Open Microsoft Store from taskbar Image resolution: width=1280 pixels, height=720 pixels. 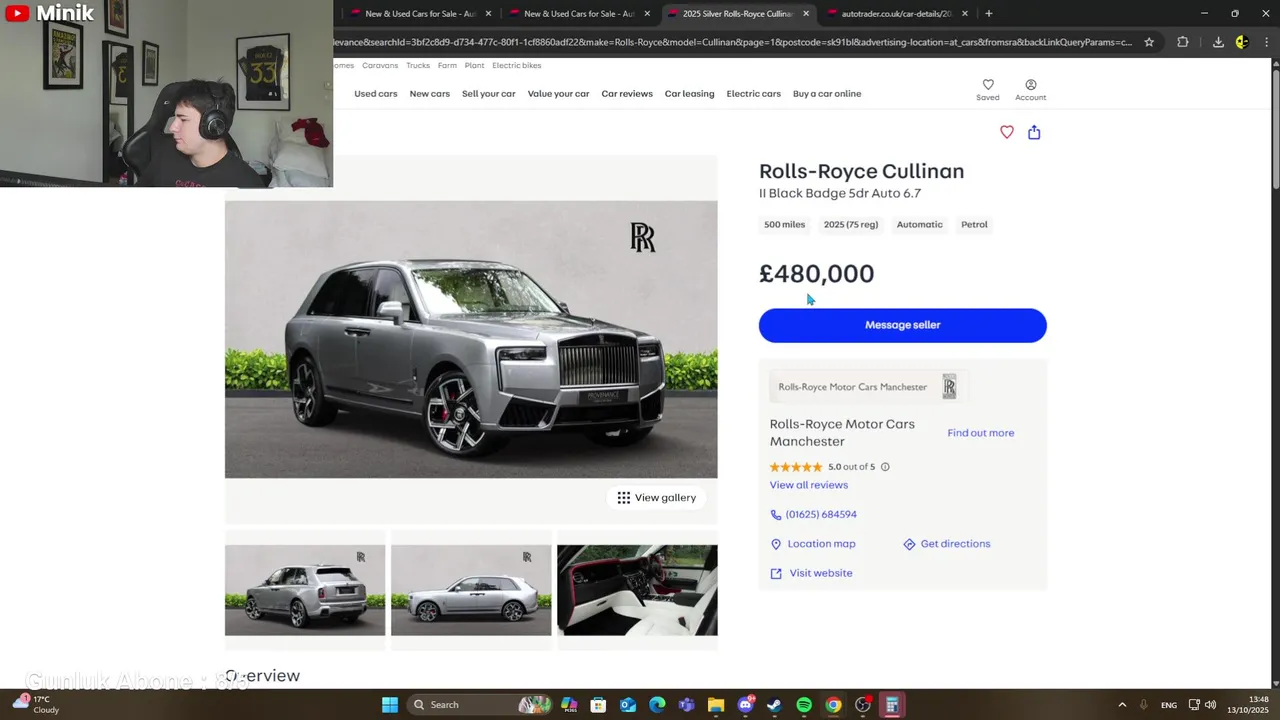pos(598,705)
